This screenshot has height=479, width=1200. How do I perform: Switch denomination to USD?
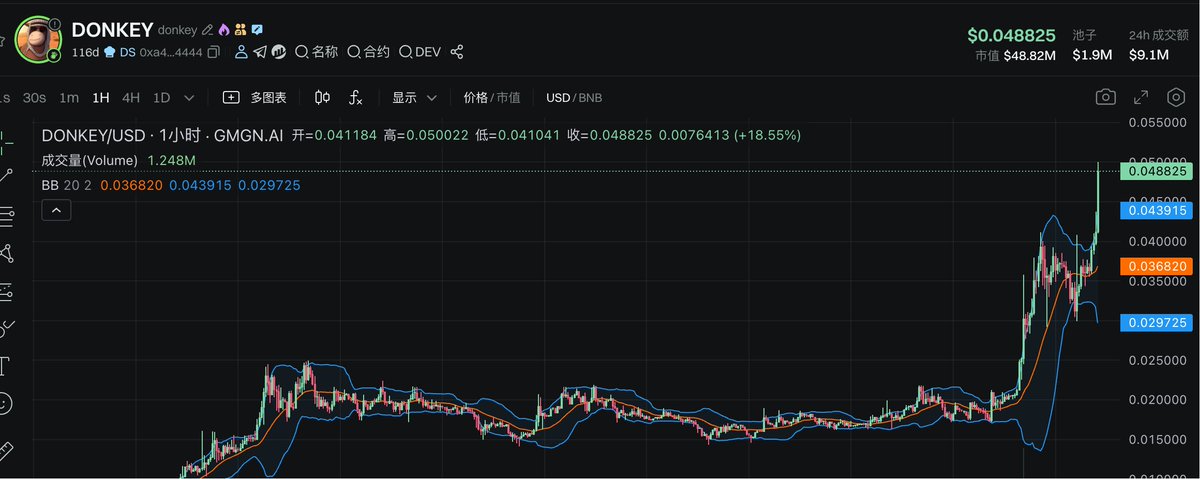point(558,98)
